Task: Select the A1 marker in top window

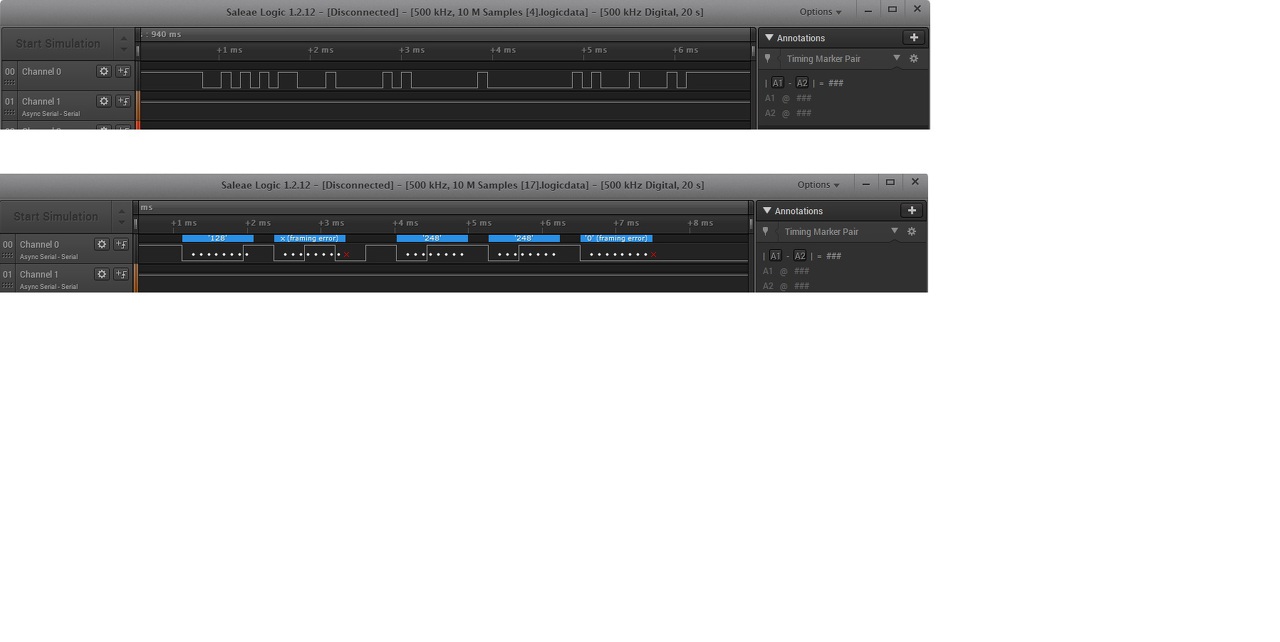Action: 777,83
